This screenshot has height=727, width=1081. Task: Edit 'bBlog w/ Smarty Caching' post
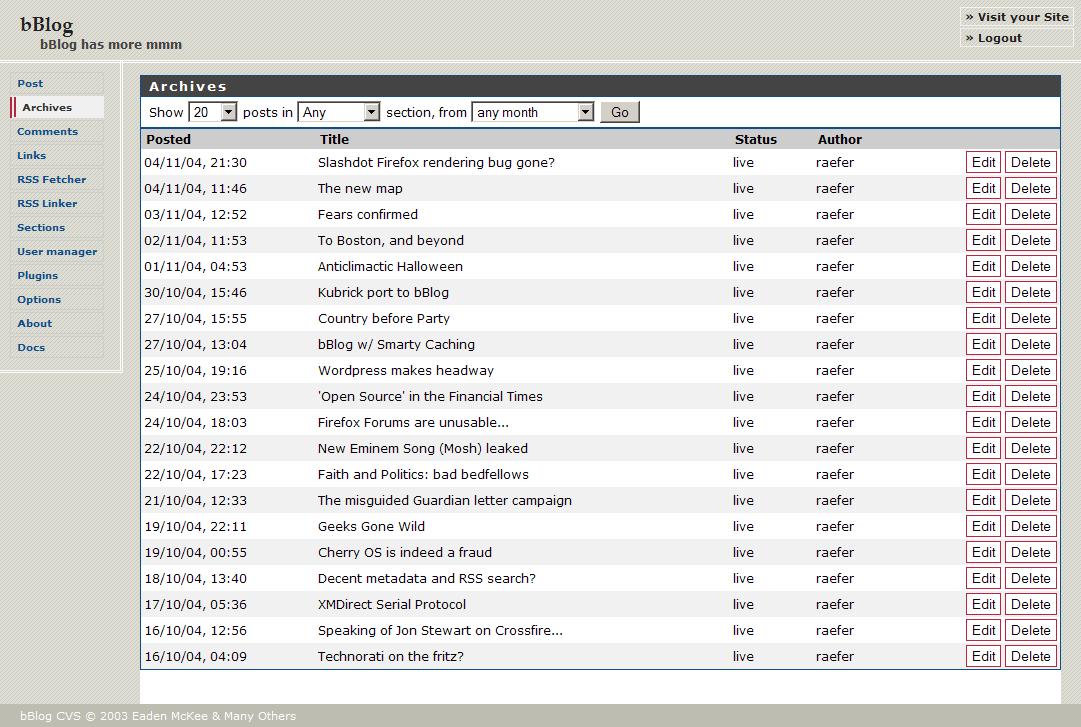(x=983, y=345)
